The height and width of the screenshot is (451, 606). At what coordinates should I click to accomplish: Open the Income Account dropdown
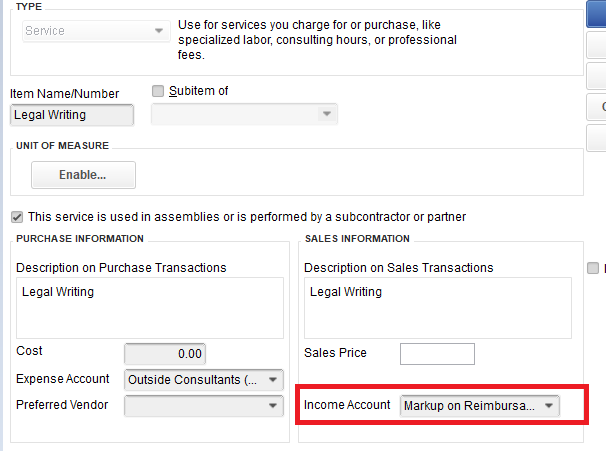pyautogui.click(x=548, y=406)
